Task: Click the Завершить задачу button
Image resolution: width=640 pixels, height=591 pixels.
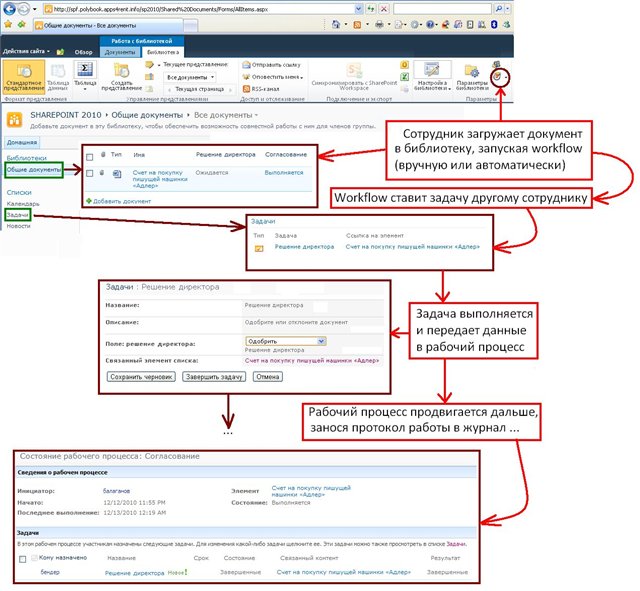Action: coord(213,377)
